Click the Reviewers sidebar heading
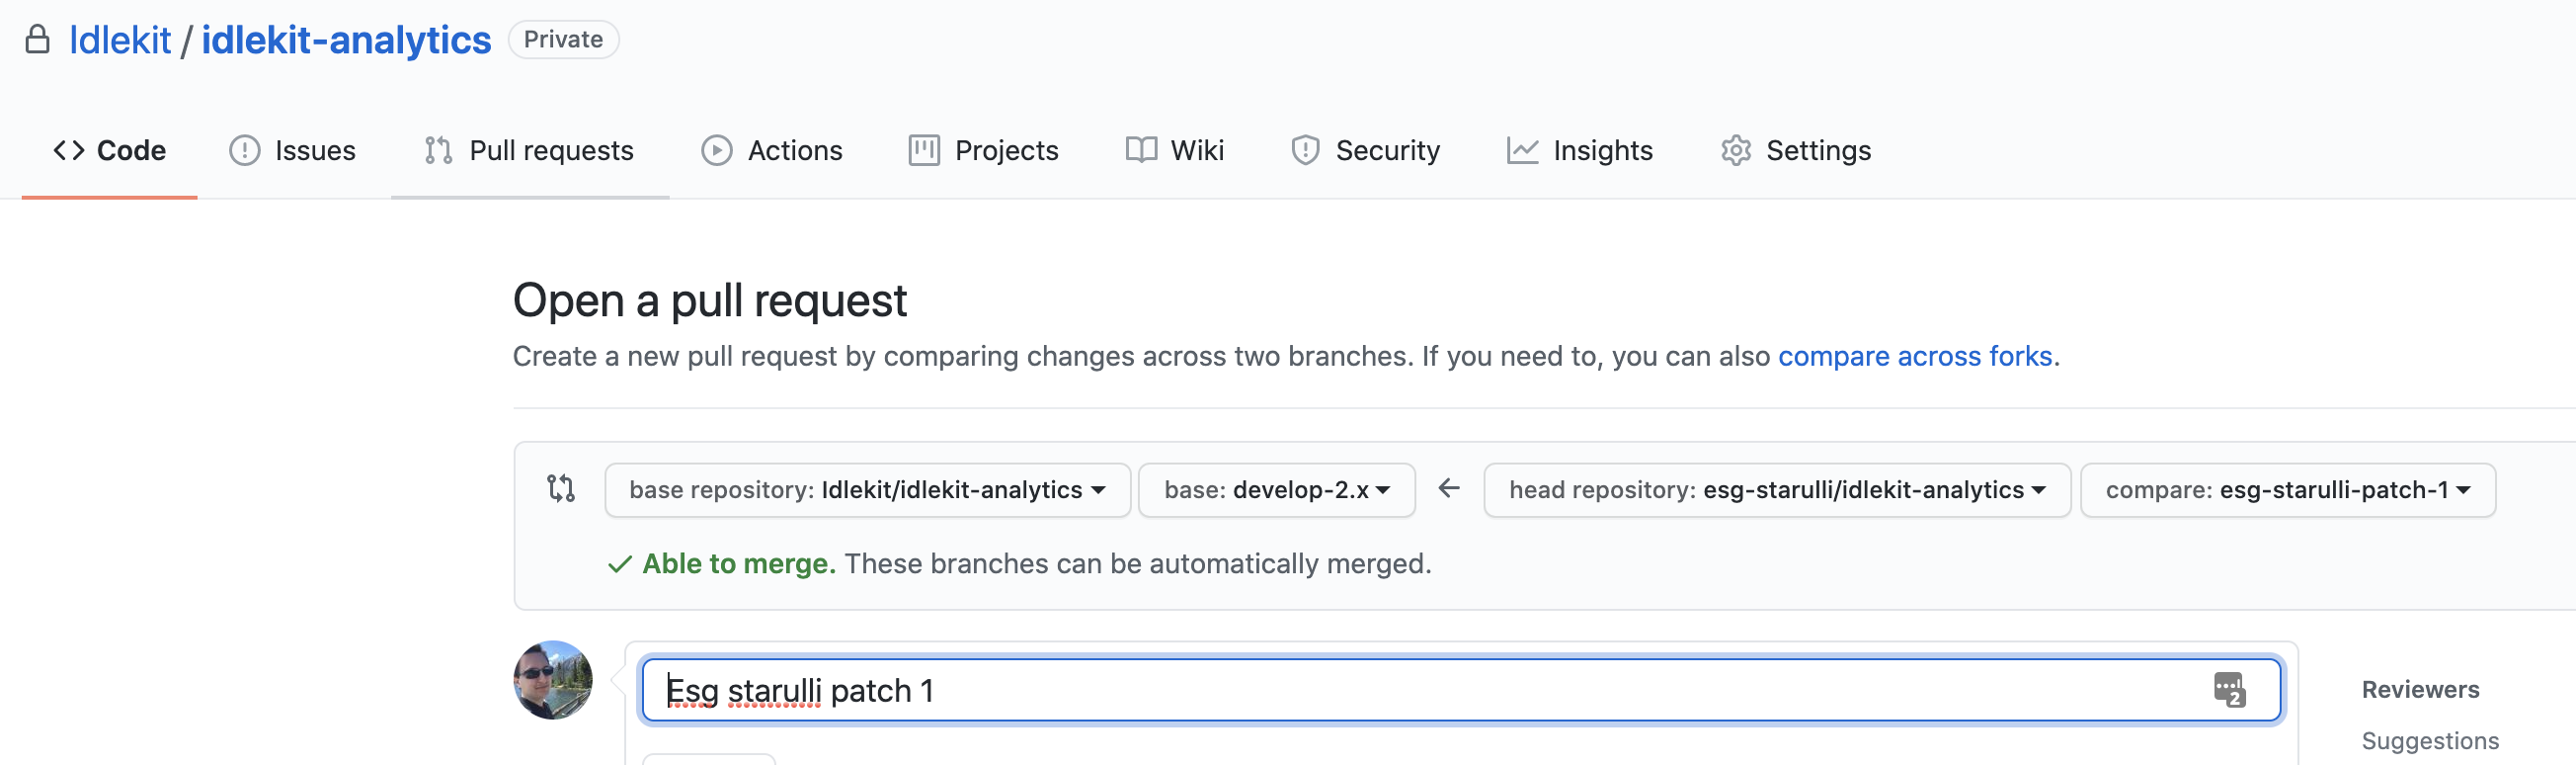This screenshot has height=765, width=2576. point(2420,689)
